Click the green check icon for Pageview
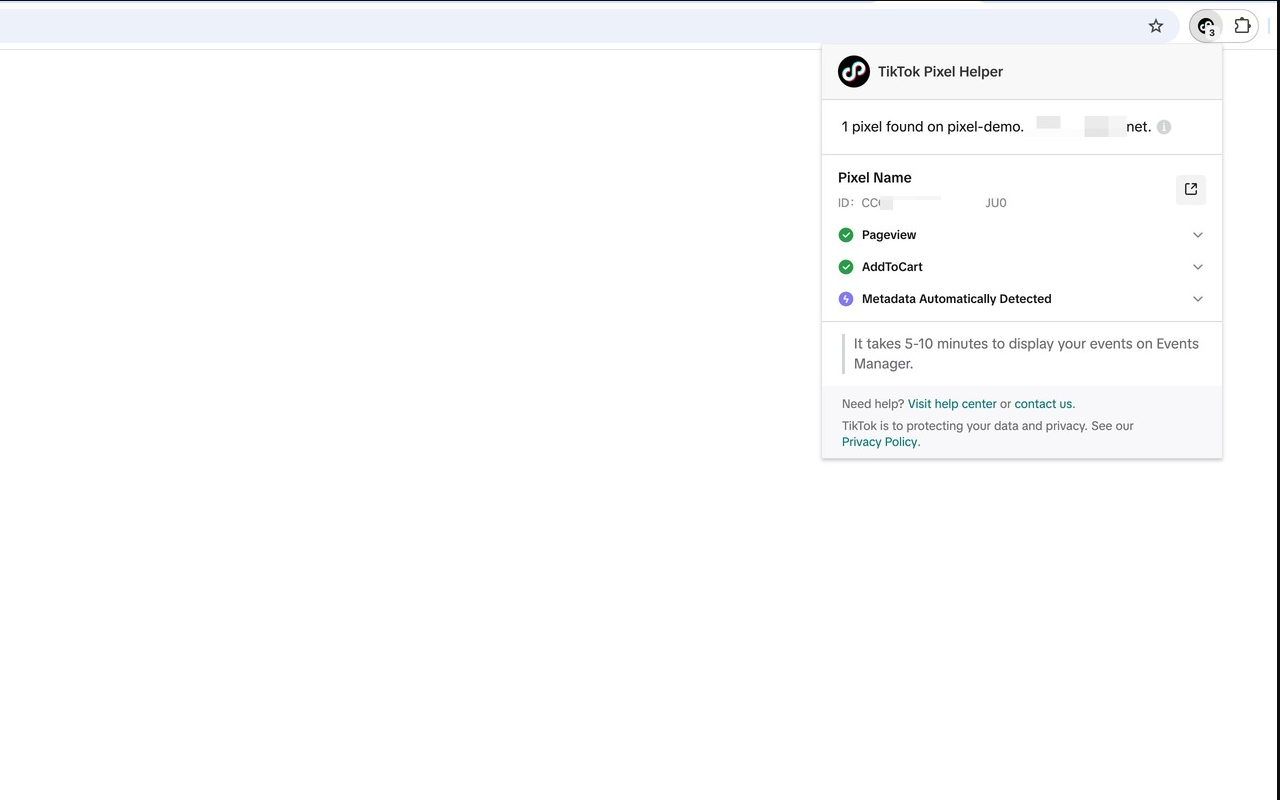The width and height of the screenshot is (1280, 800). click(846, 235)
